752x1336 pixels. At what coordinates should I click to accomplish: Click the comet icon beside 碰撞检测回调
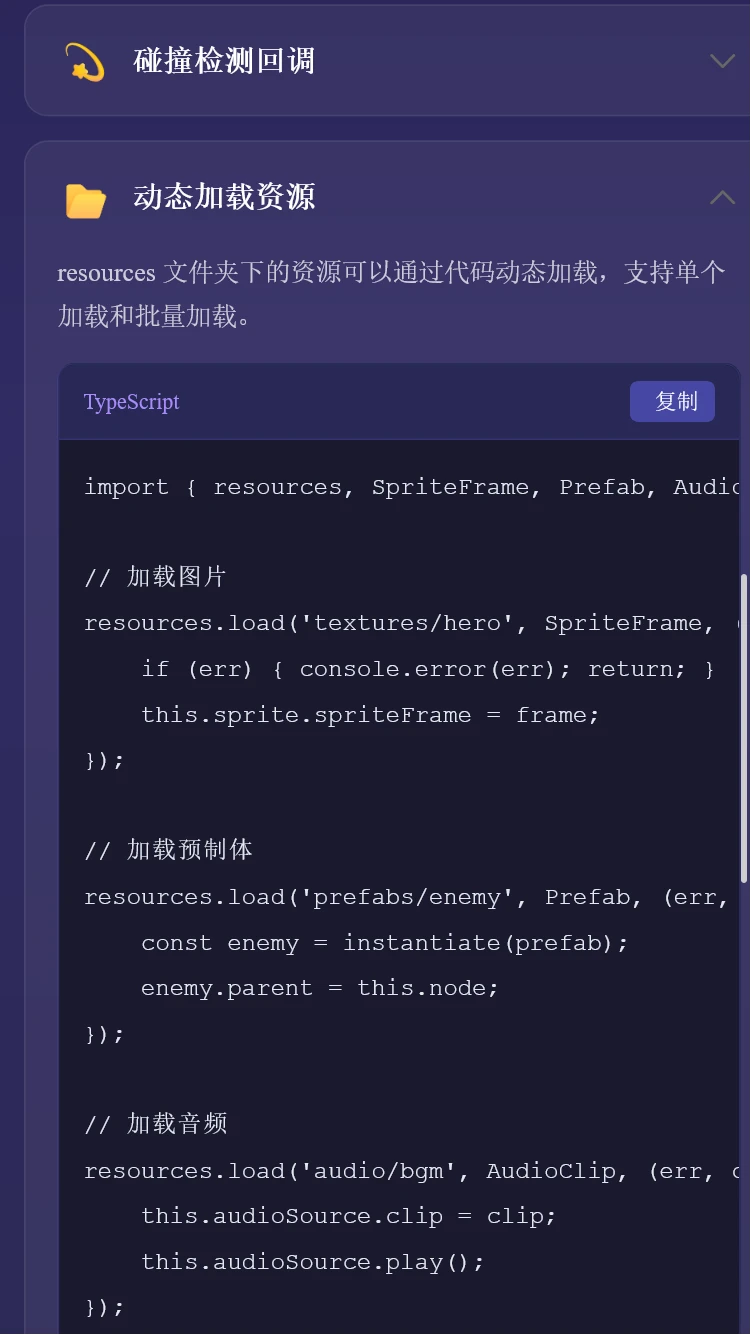click(84, 60)
